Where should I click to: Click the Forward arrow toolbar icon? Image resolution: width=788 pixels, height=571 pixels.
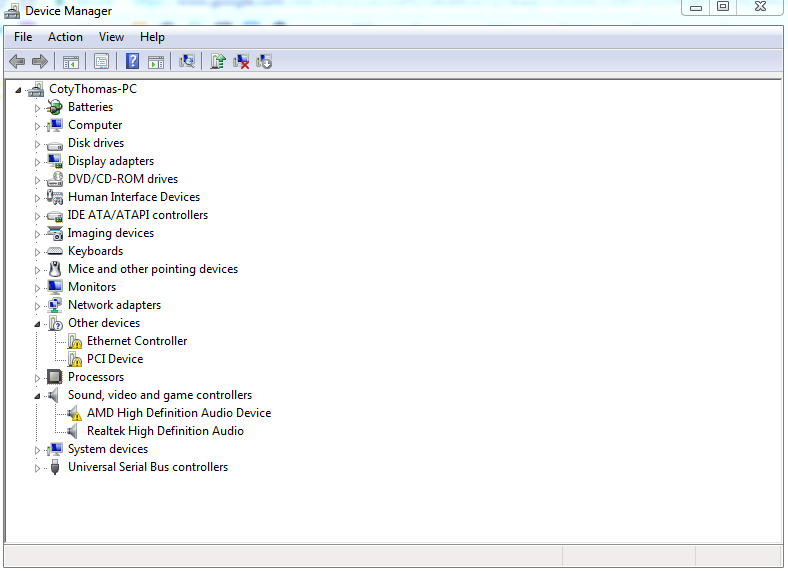tap(40, 62)
